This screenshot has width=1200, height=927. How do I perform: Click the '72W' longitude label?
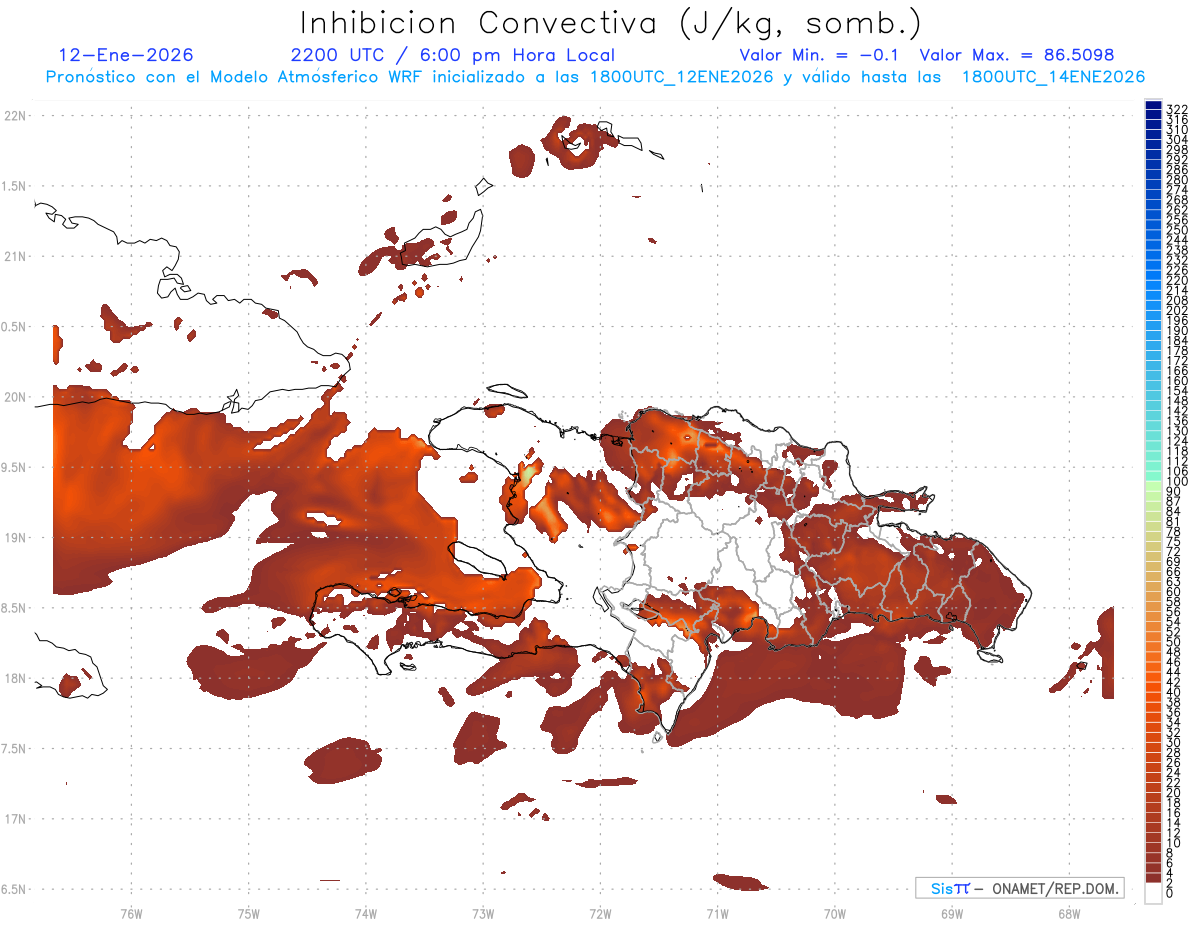[600, 913]
